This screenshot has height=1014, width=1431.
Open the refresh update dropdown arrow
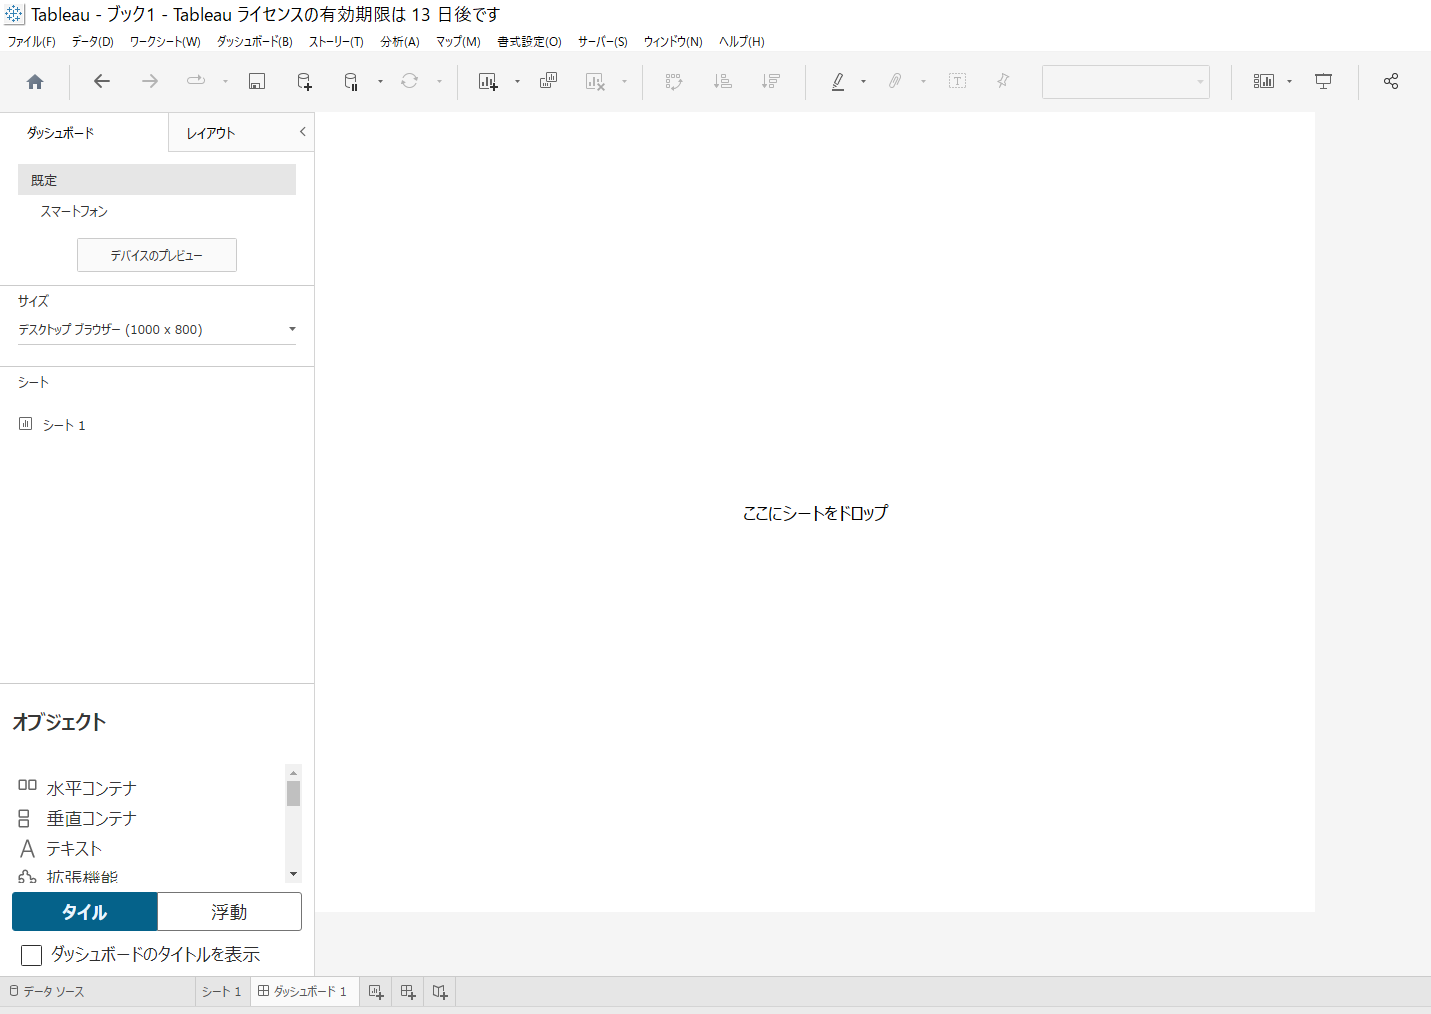(x=439, y=82)
